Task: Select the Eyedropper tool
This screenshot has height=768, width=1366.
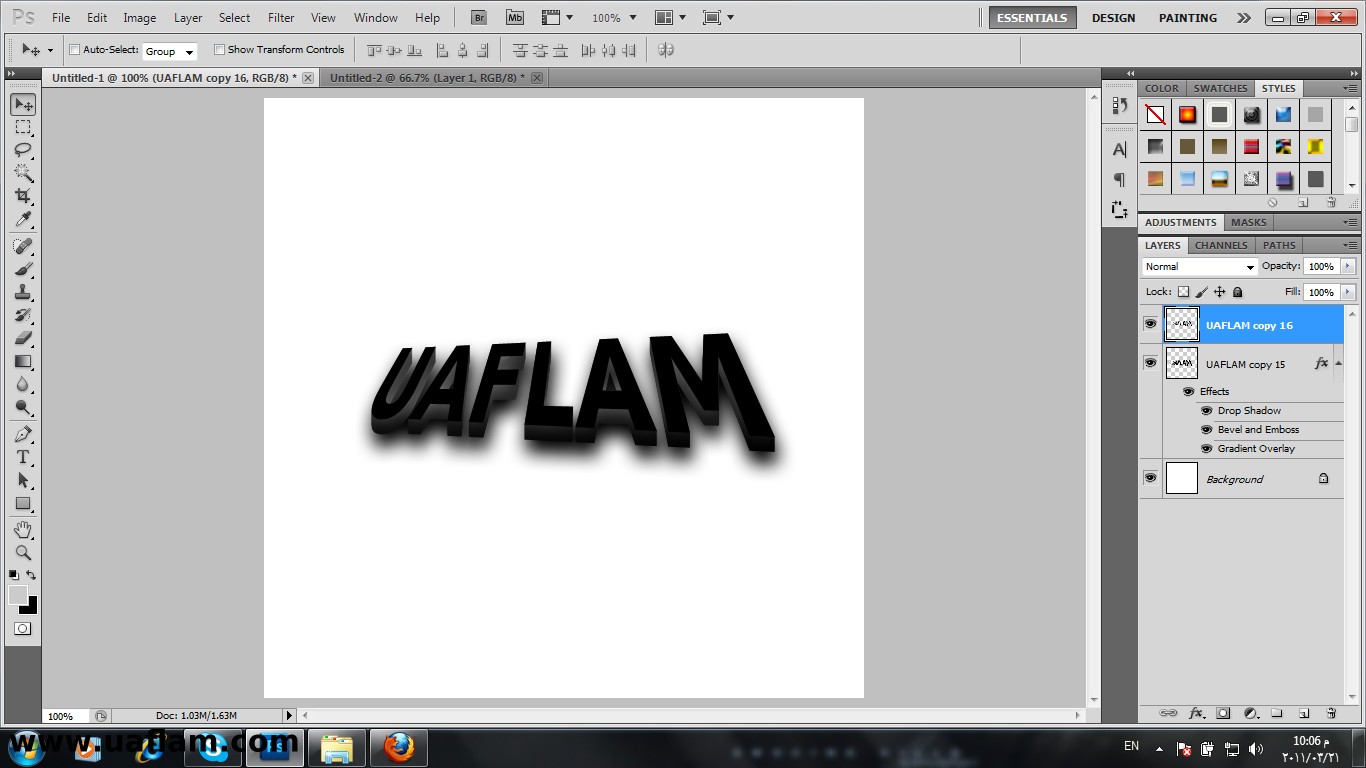Action: [x=23, y=220]
